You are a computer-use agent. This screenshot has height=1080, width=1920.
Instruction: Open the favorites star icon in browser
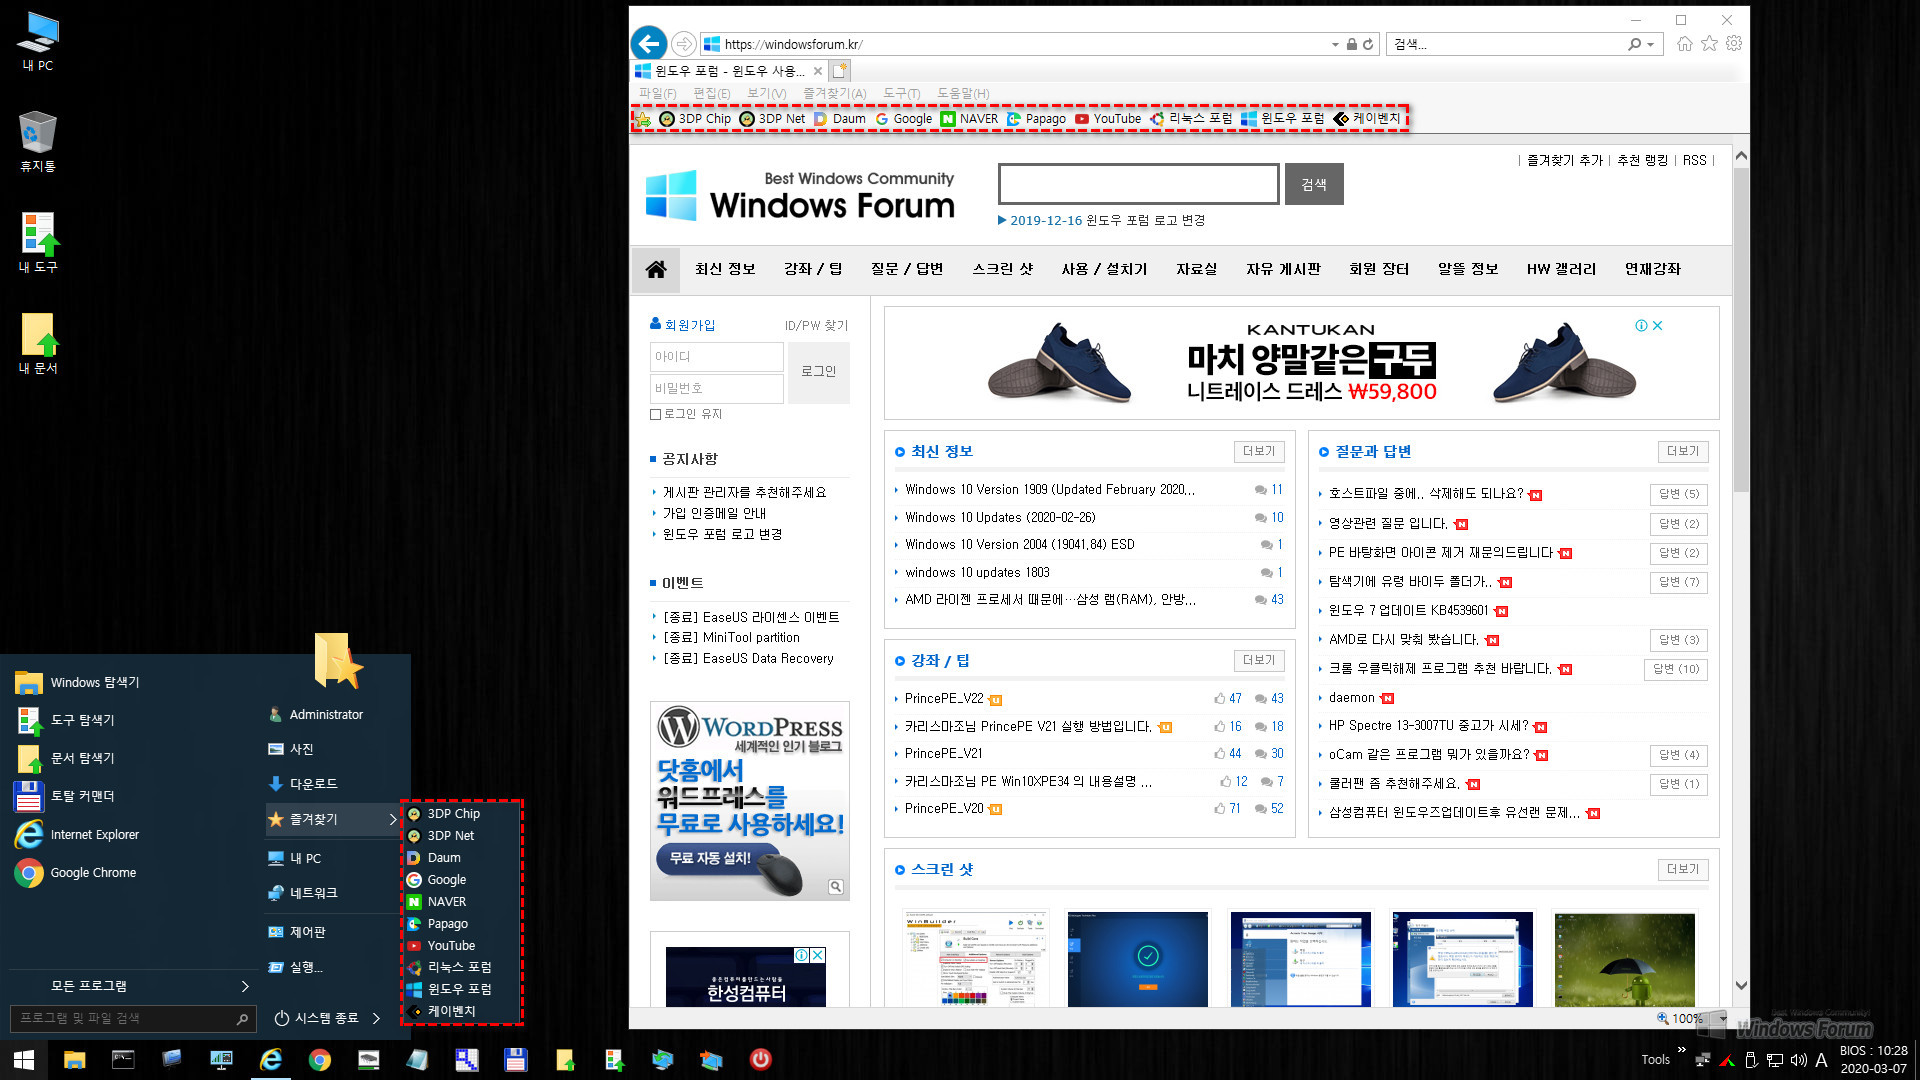[1710, 44]
